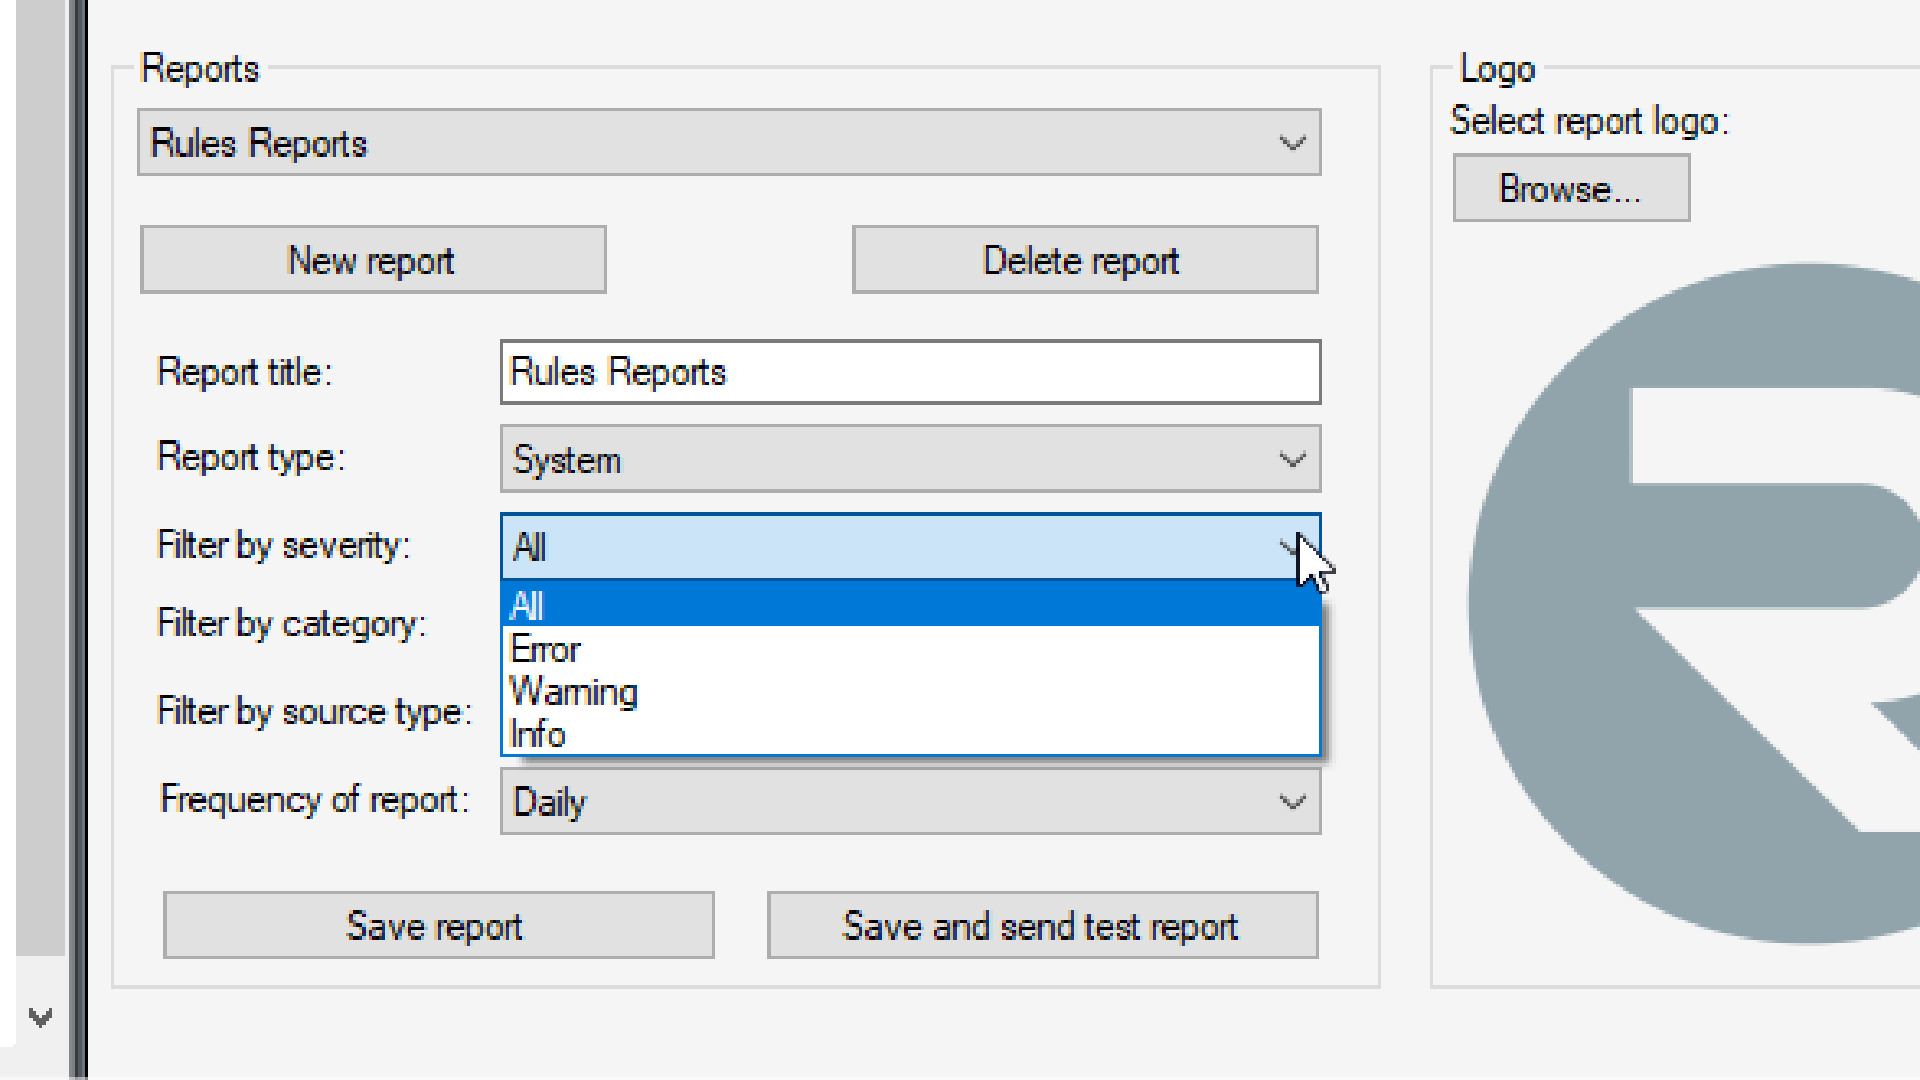Image resolution: width=1920 pixels, height=1080 pixels.
Task: Collapse the Filter by severity dropdown
Action: point(910,547)
